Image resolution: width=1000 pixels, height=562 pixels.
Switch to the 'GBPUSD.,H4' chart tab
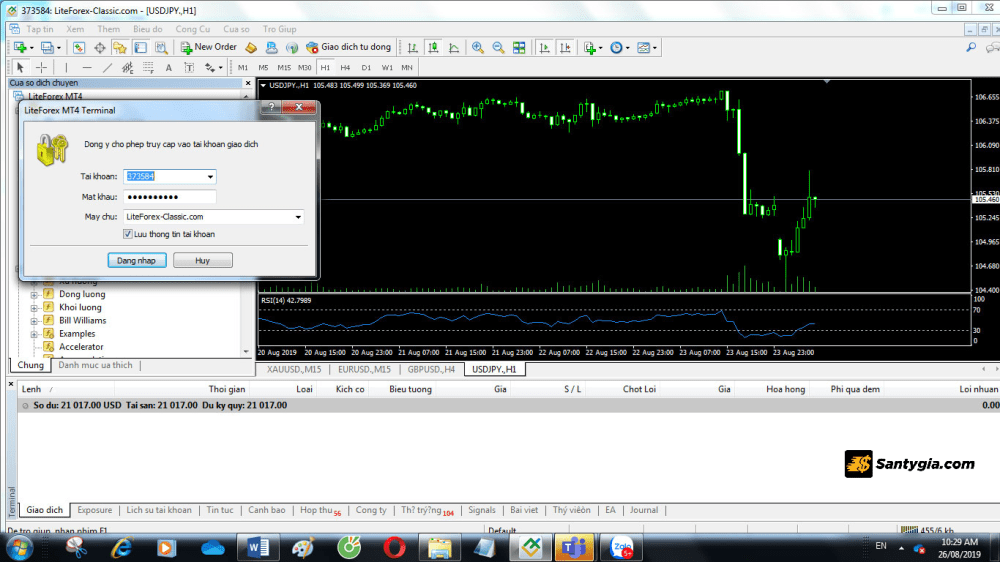(x=431, y=369)
